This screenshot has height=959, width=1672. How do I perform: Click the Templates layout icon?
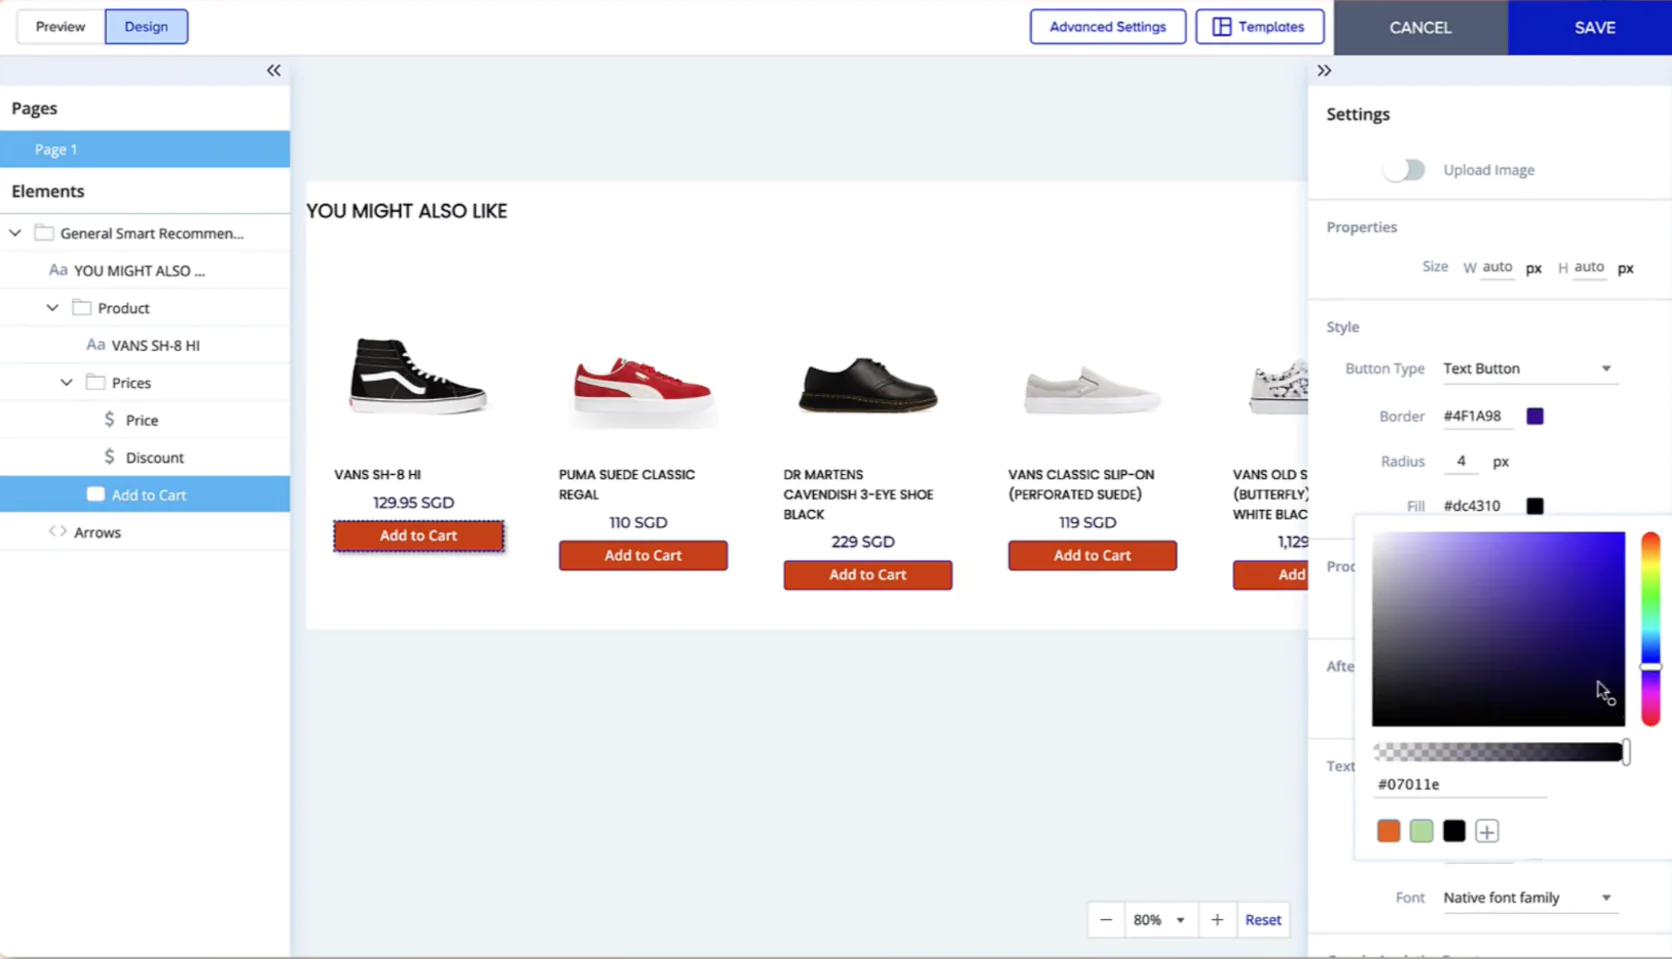point(1222,27)
